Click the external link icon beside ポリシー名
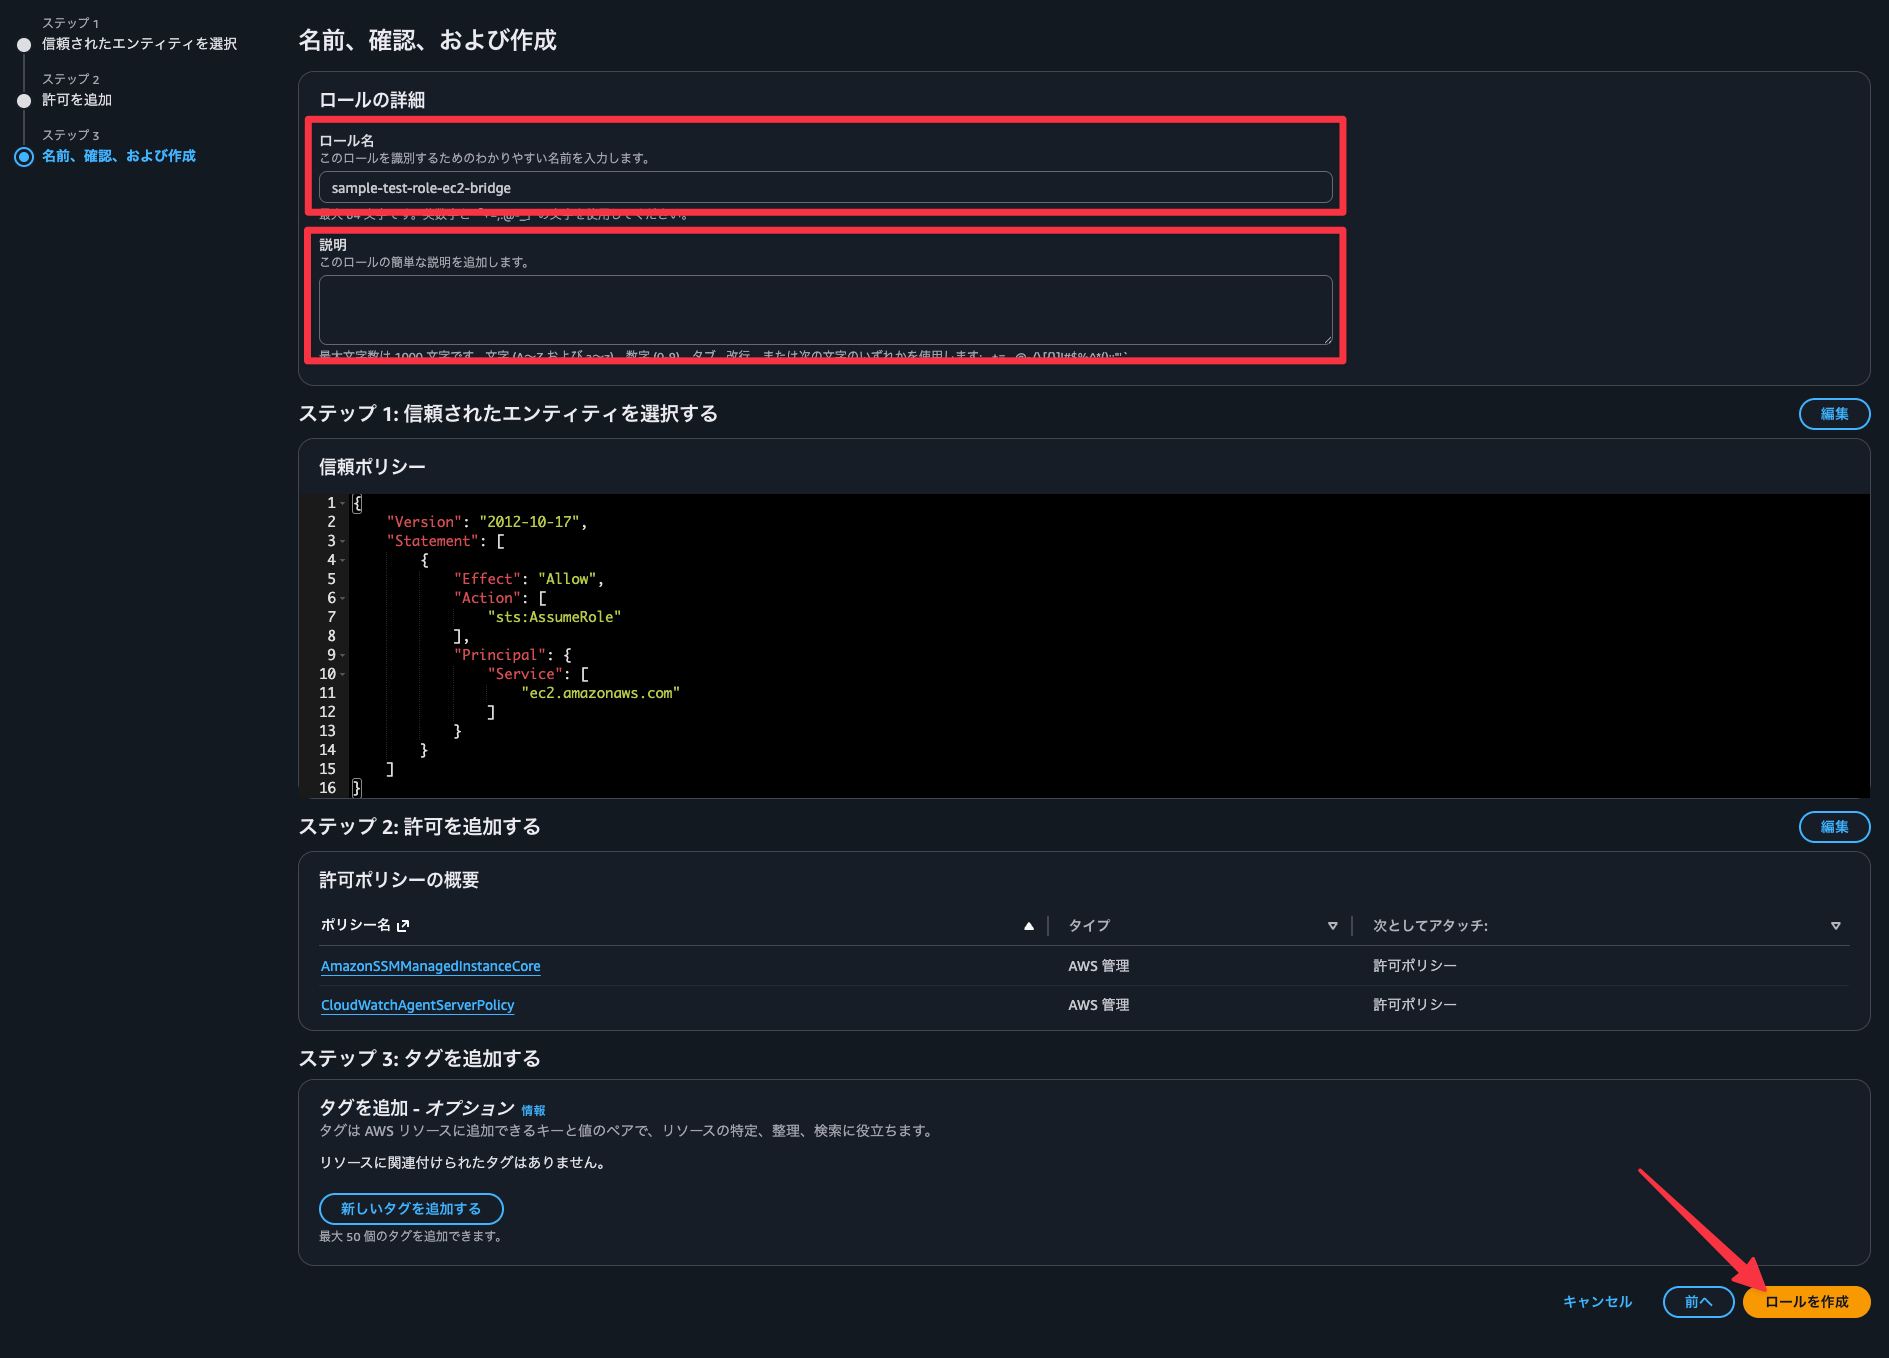1889x1358 pixels. point(403,926)
